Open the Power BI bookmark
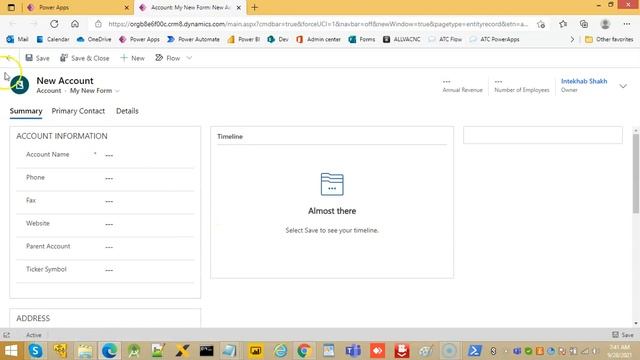Viewport: 640px width, 360px height. coord(244,40)
